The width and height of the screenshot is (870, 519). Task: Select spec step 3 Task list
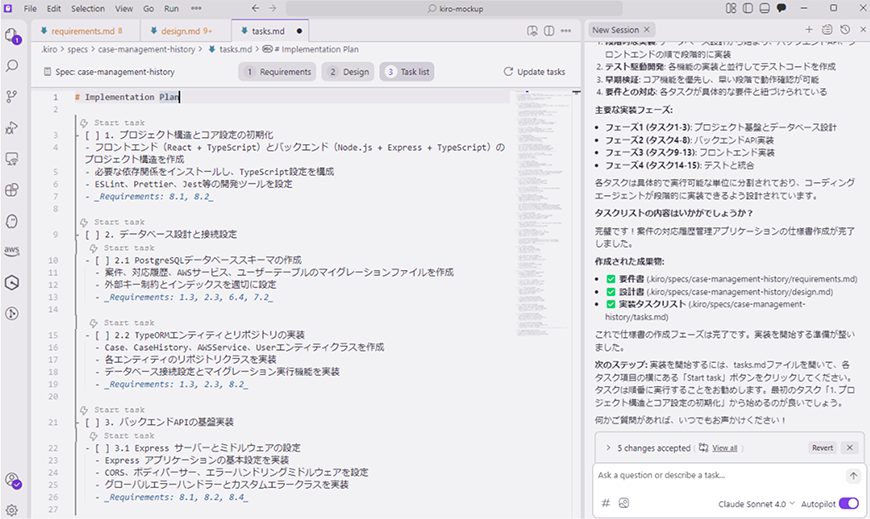click(x=407, y=72)
